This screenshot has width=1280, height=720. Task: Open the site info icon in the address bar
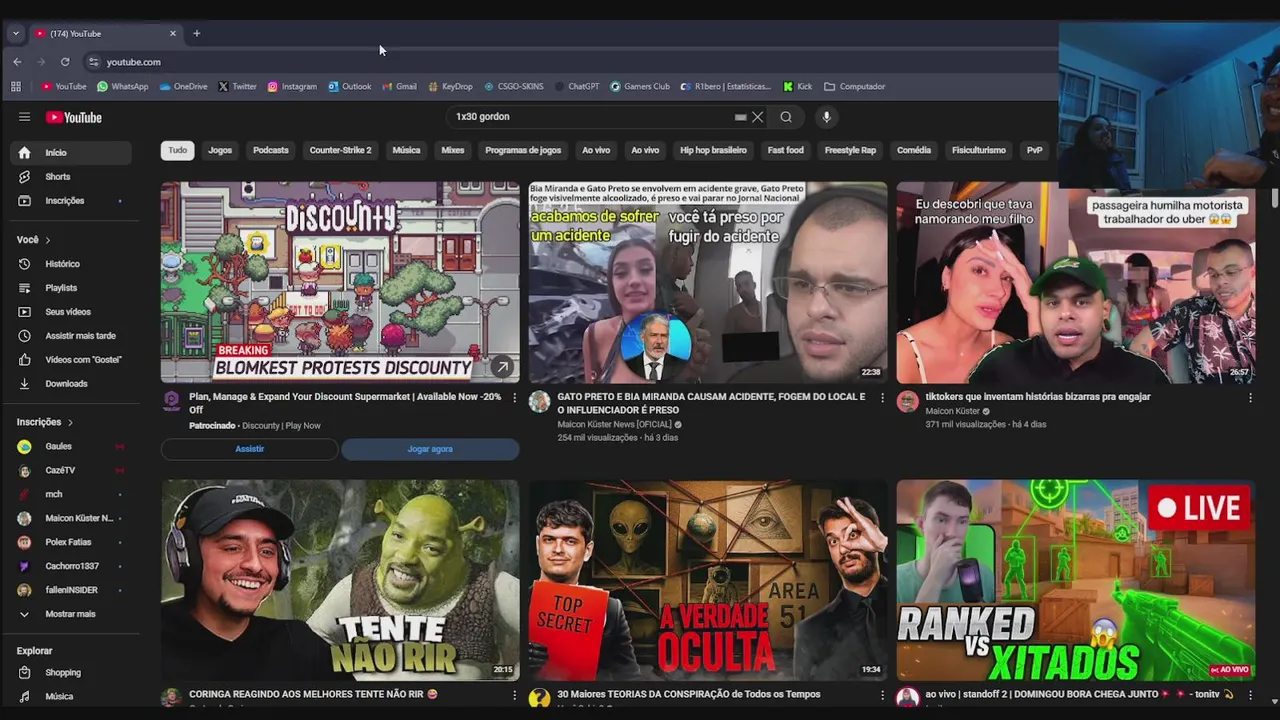pyautogui.click(x=94, y=62)
